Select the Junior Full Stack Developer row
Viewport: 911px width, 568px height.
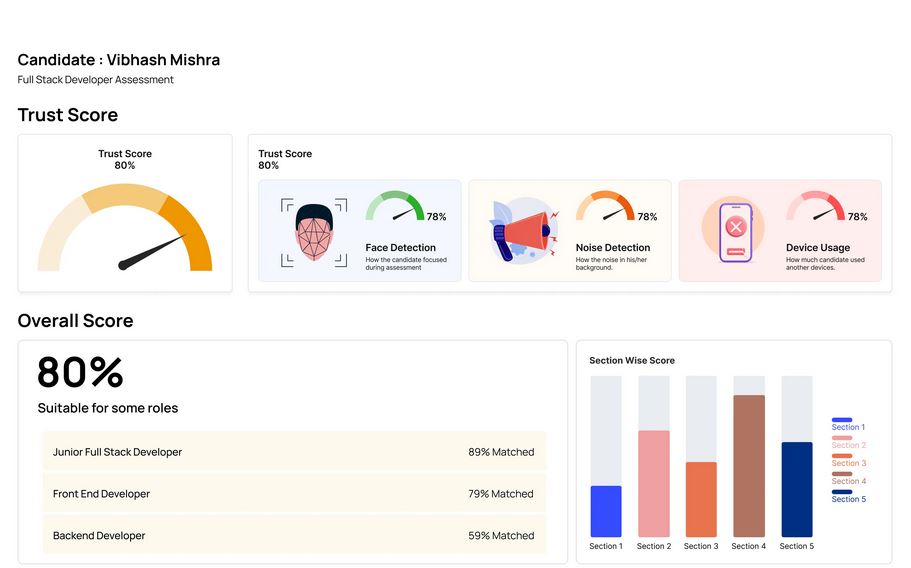click(294, 452)
